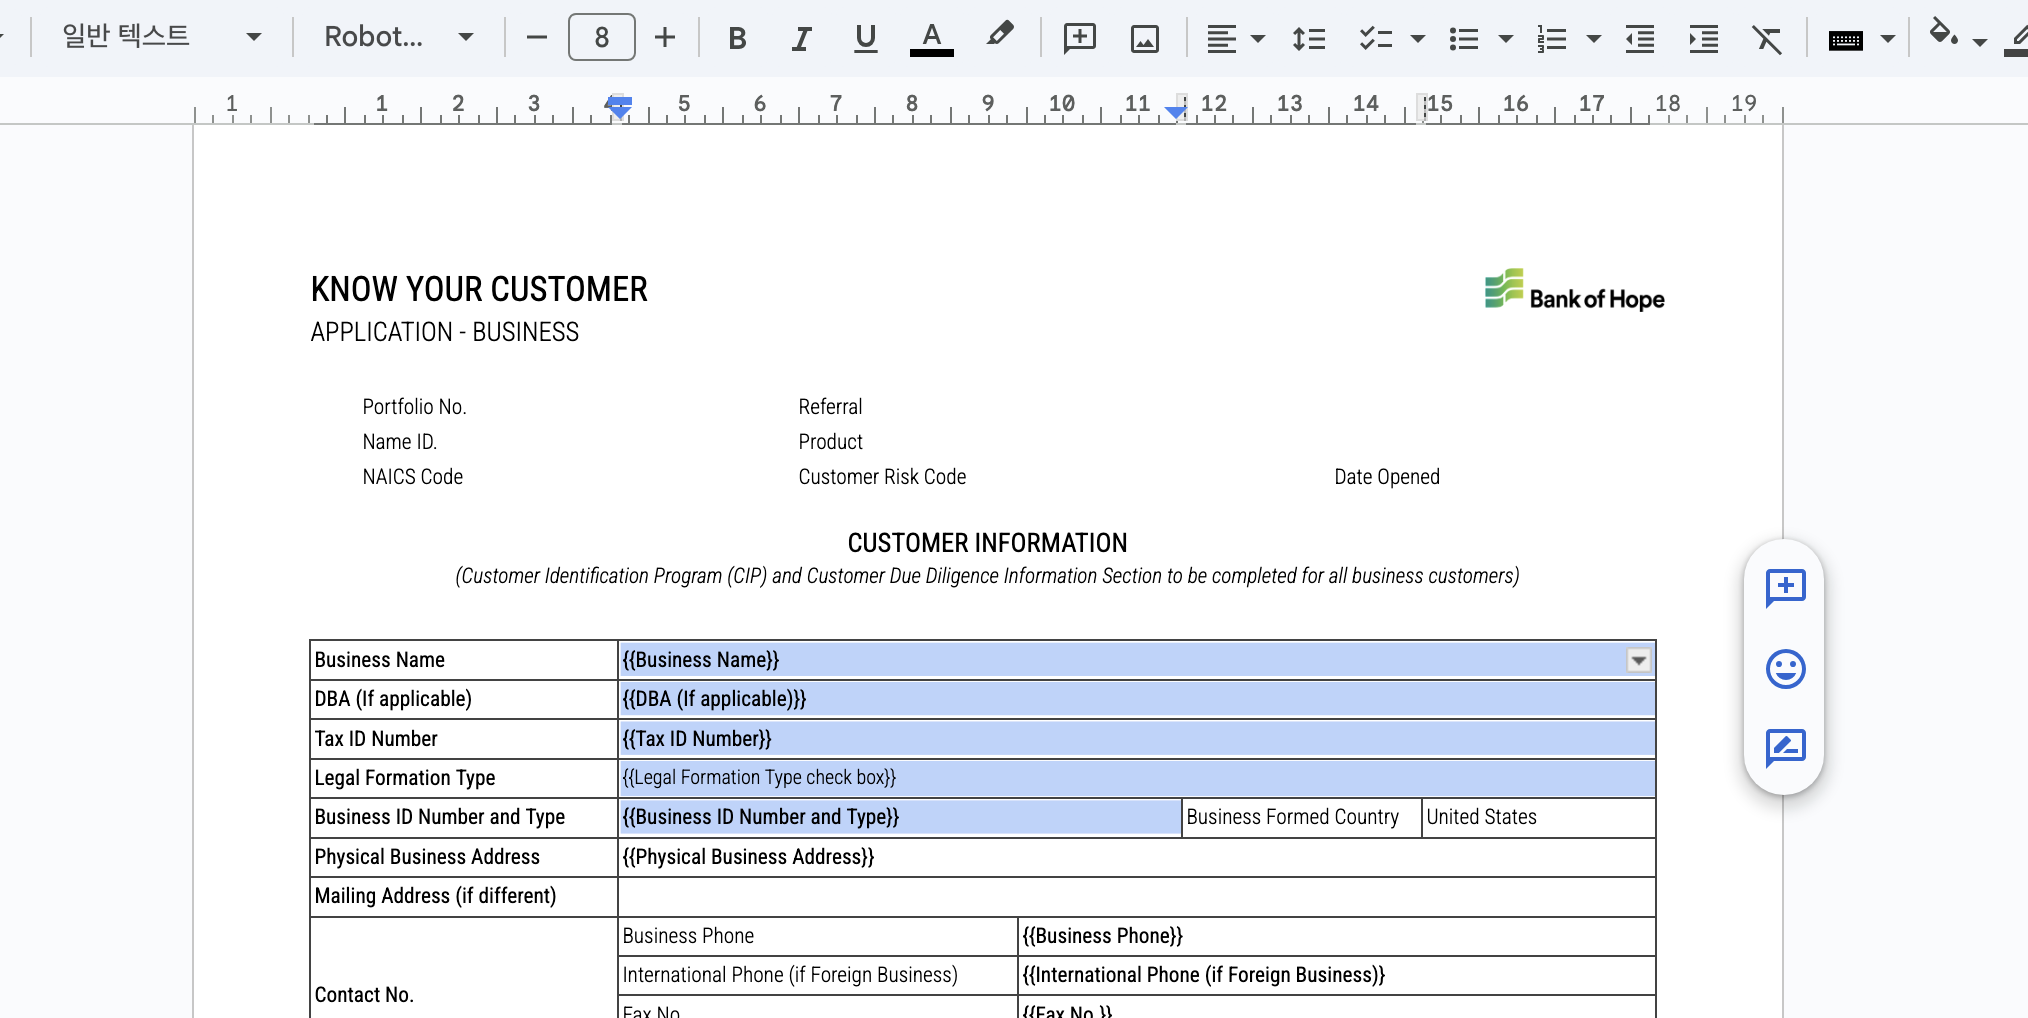Click the font size input field

click(x=601, y=37)
